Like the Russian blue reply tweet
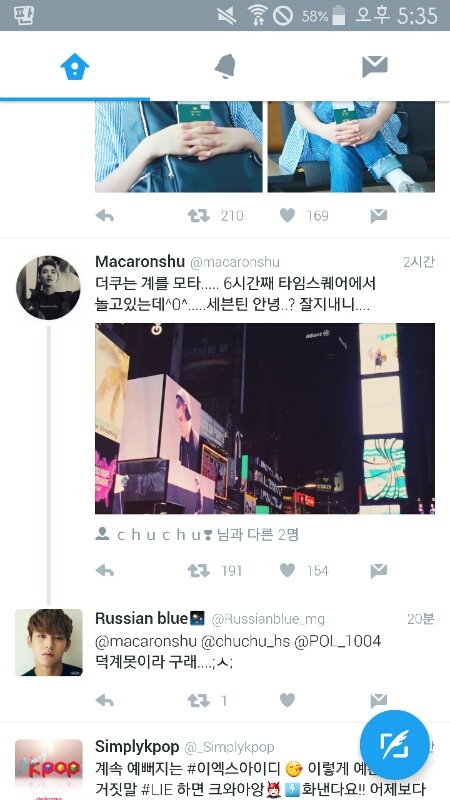The image size is (450, 800). coord(287,700)
